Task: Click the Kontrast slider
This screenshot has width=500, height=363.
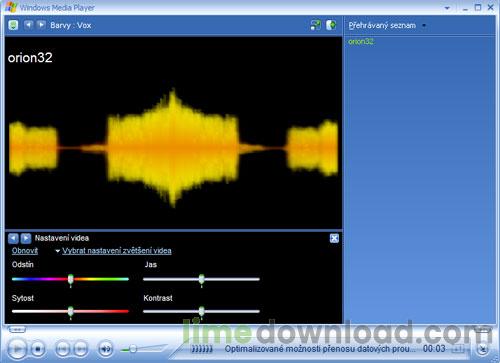Action: (x=201, y=311)
